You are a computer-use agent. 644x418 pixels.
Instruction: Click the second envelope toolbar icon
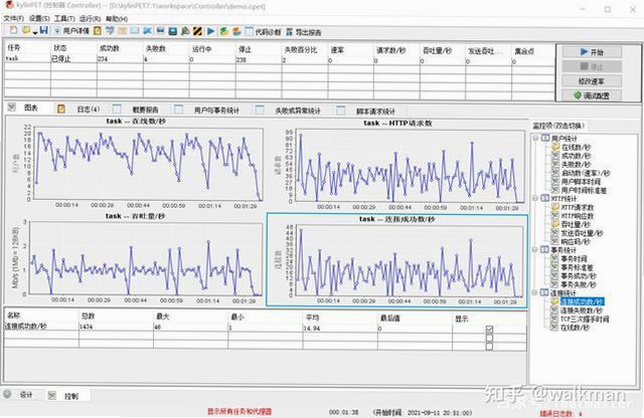coord(135,31)
